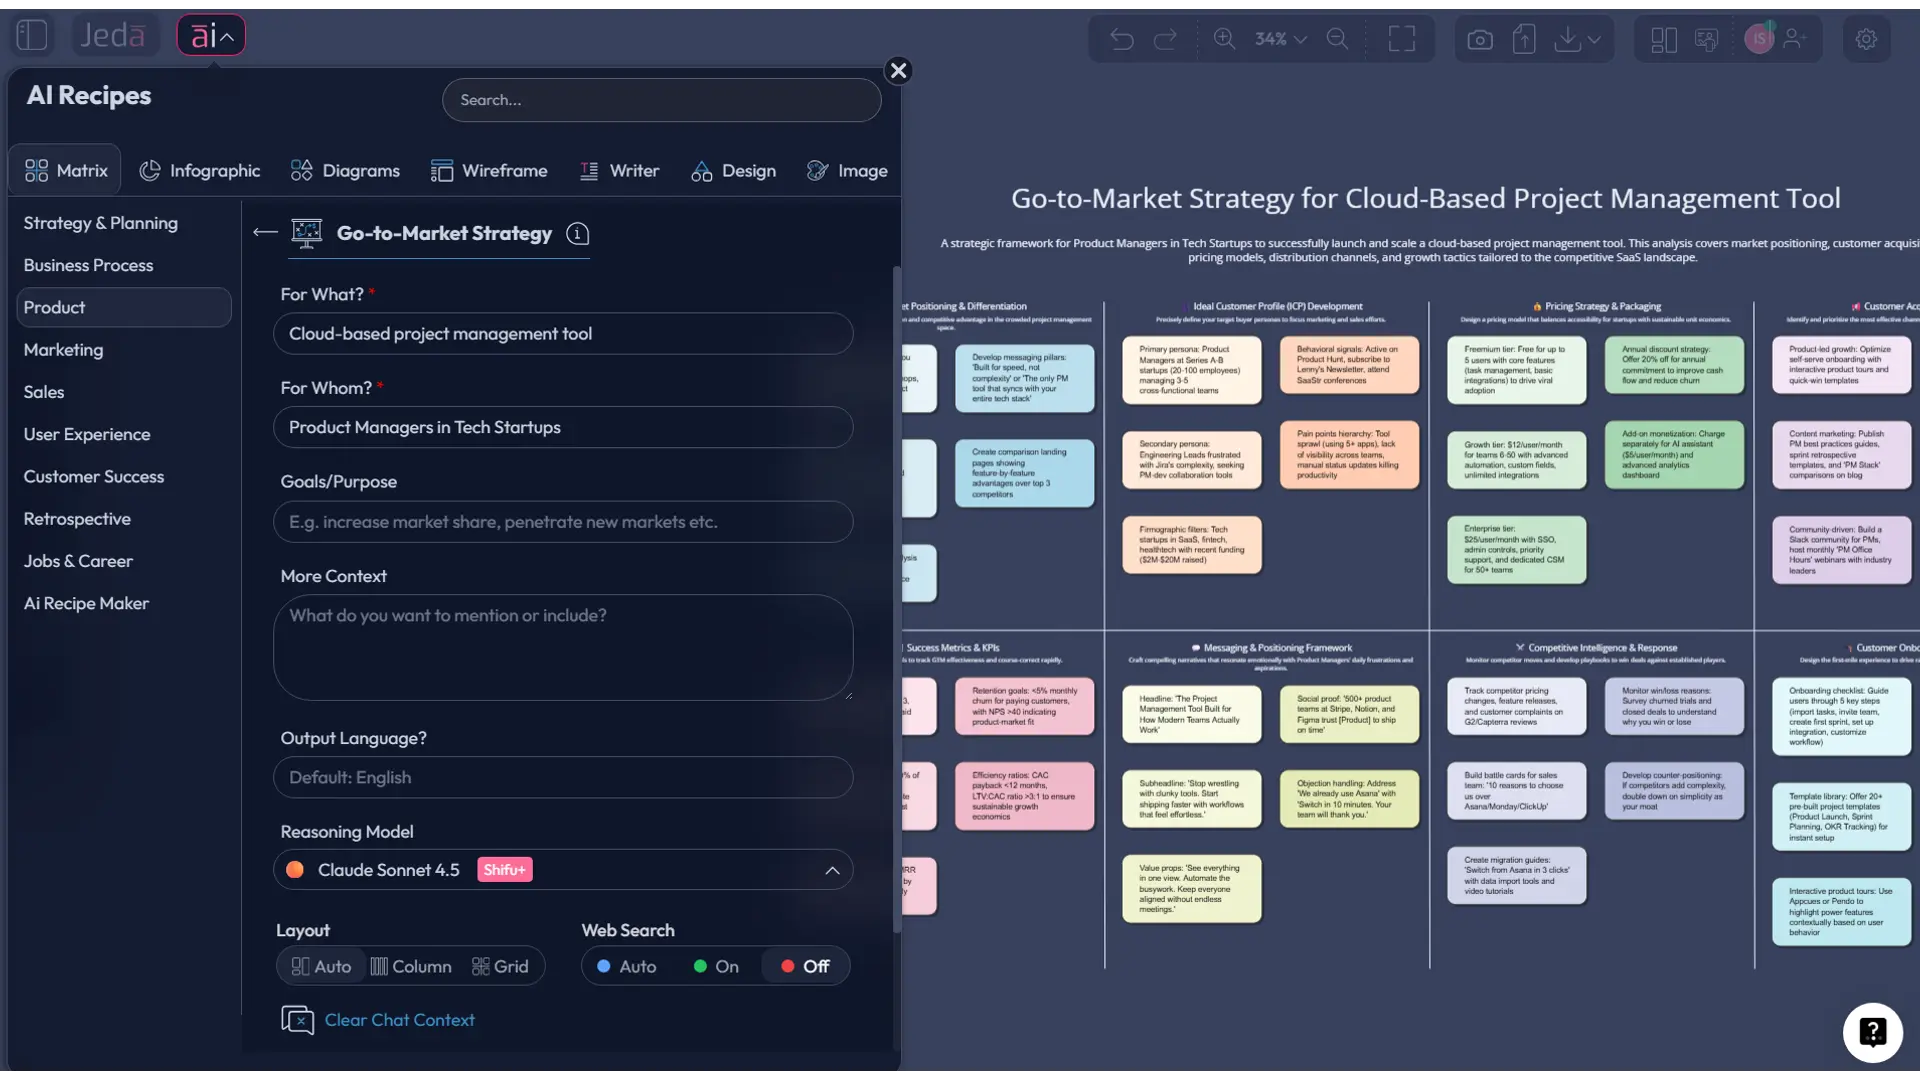Take a snapshot with the camera icon
This screenshot has height=1080, width=1920.
point(1480,39)
